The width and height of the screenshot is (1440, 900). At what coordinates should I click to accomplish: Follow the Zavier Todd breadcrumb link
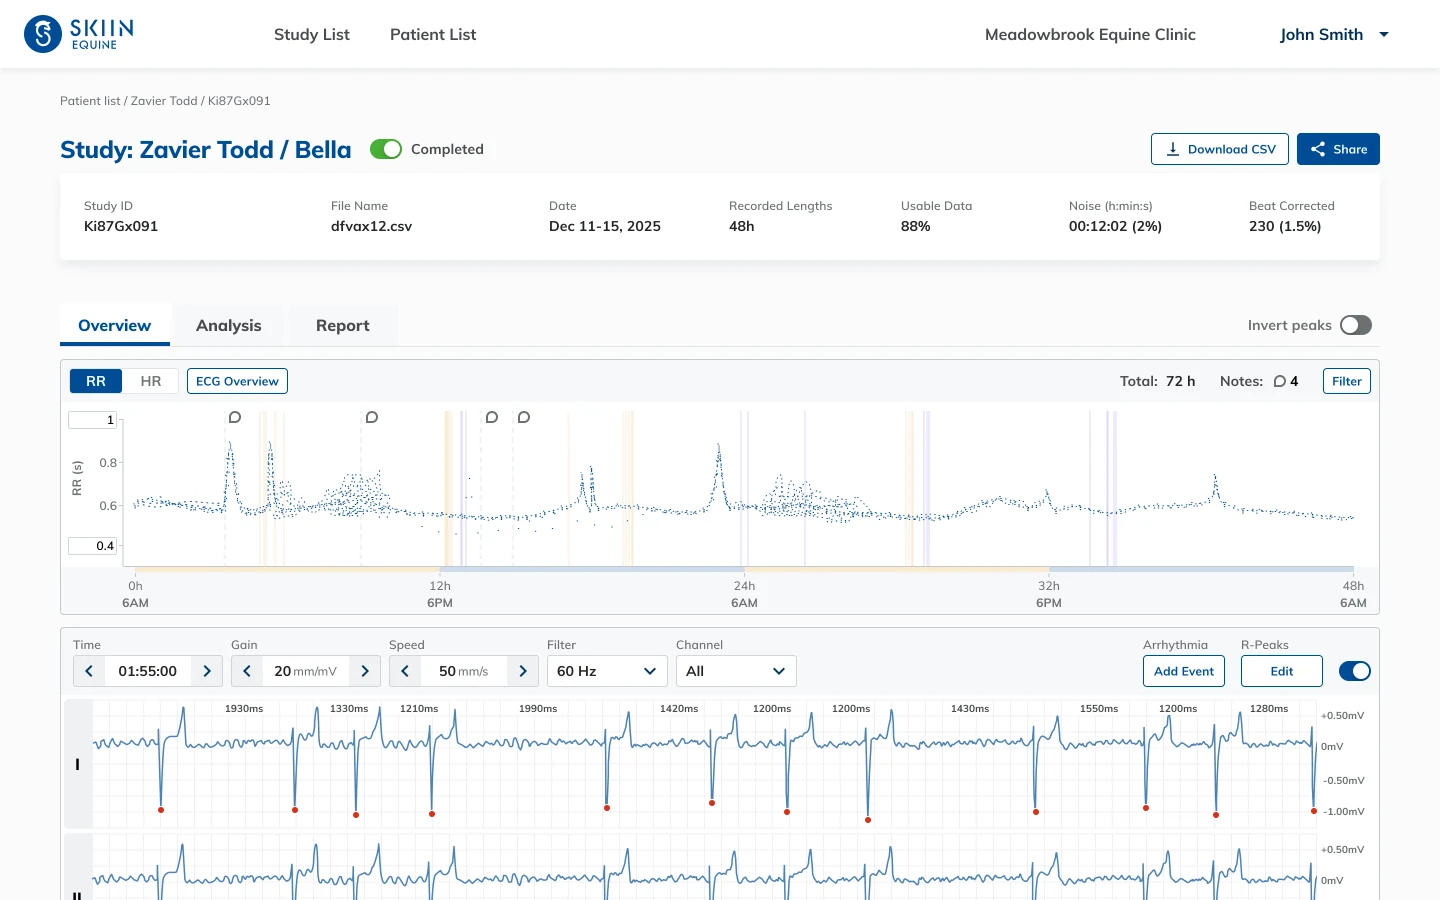[164, 101]
